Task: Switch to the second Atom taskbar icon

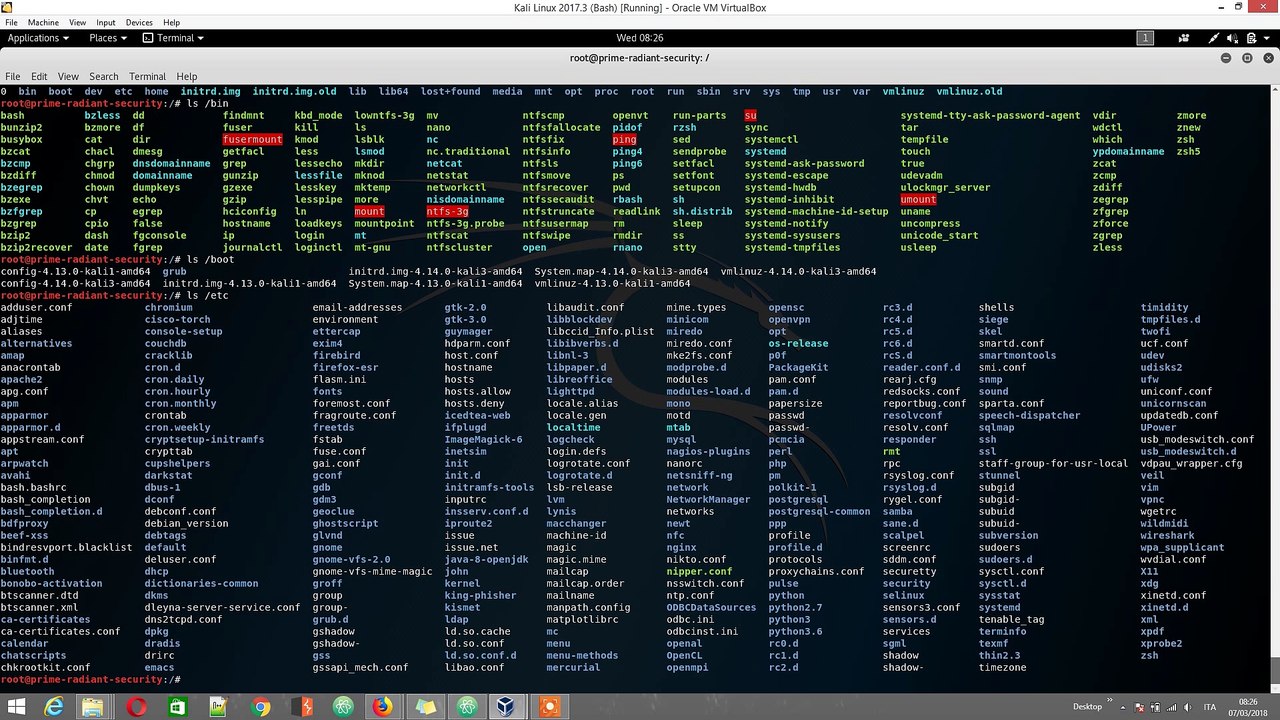Action: pyautogui.click(x=467, y=707)
